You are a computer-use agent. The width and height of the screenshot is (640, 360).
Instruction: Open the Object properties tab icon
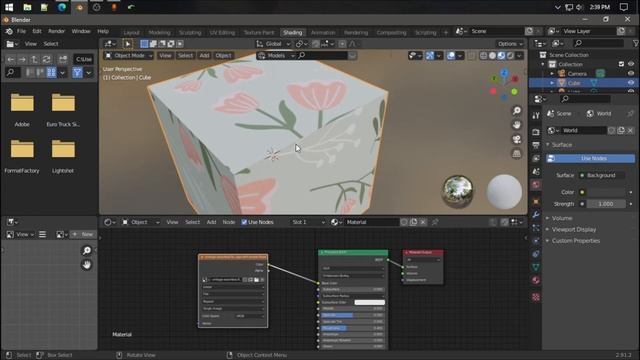536,202
